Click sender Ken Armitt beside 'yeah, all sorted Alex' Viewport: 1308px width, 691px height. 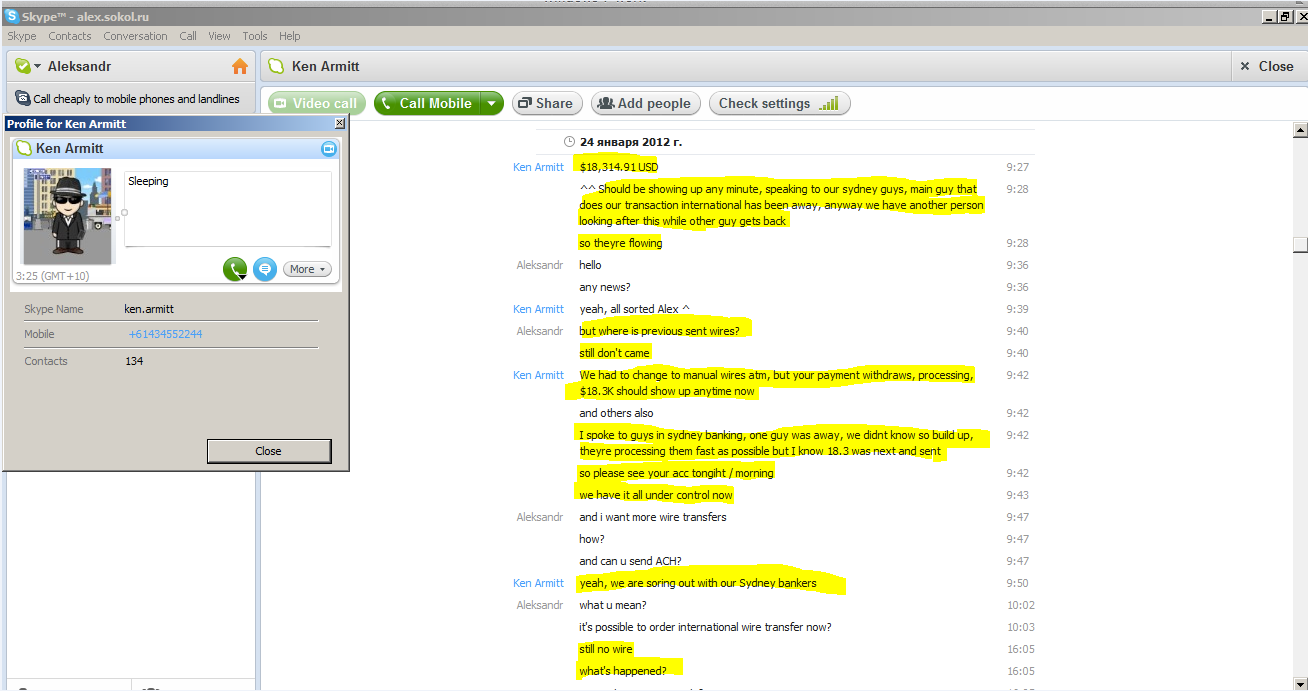coord(539,309)
